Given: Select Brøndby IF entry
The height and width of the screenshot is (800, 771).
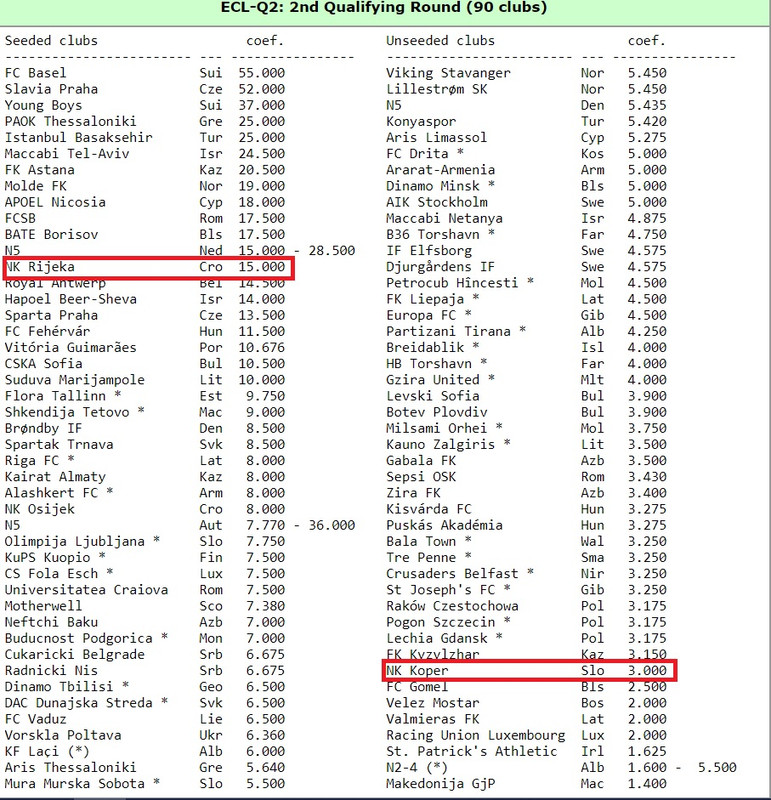Looking at the screenshot, I should pyautogui.click(x=43, y=429).
